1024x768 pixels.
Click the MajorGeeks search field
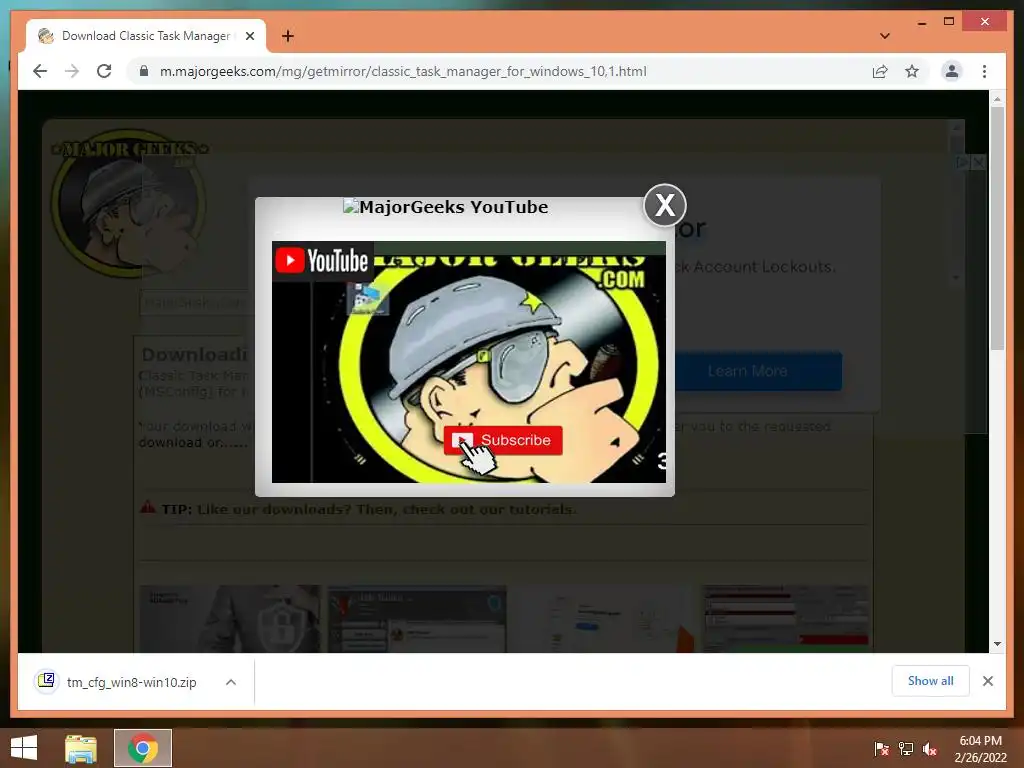pyautogui.click(x=196, y=303)
